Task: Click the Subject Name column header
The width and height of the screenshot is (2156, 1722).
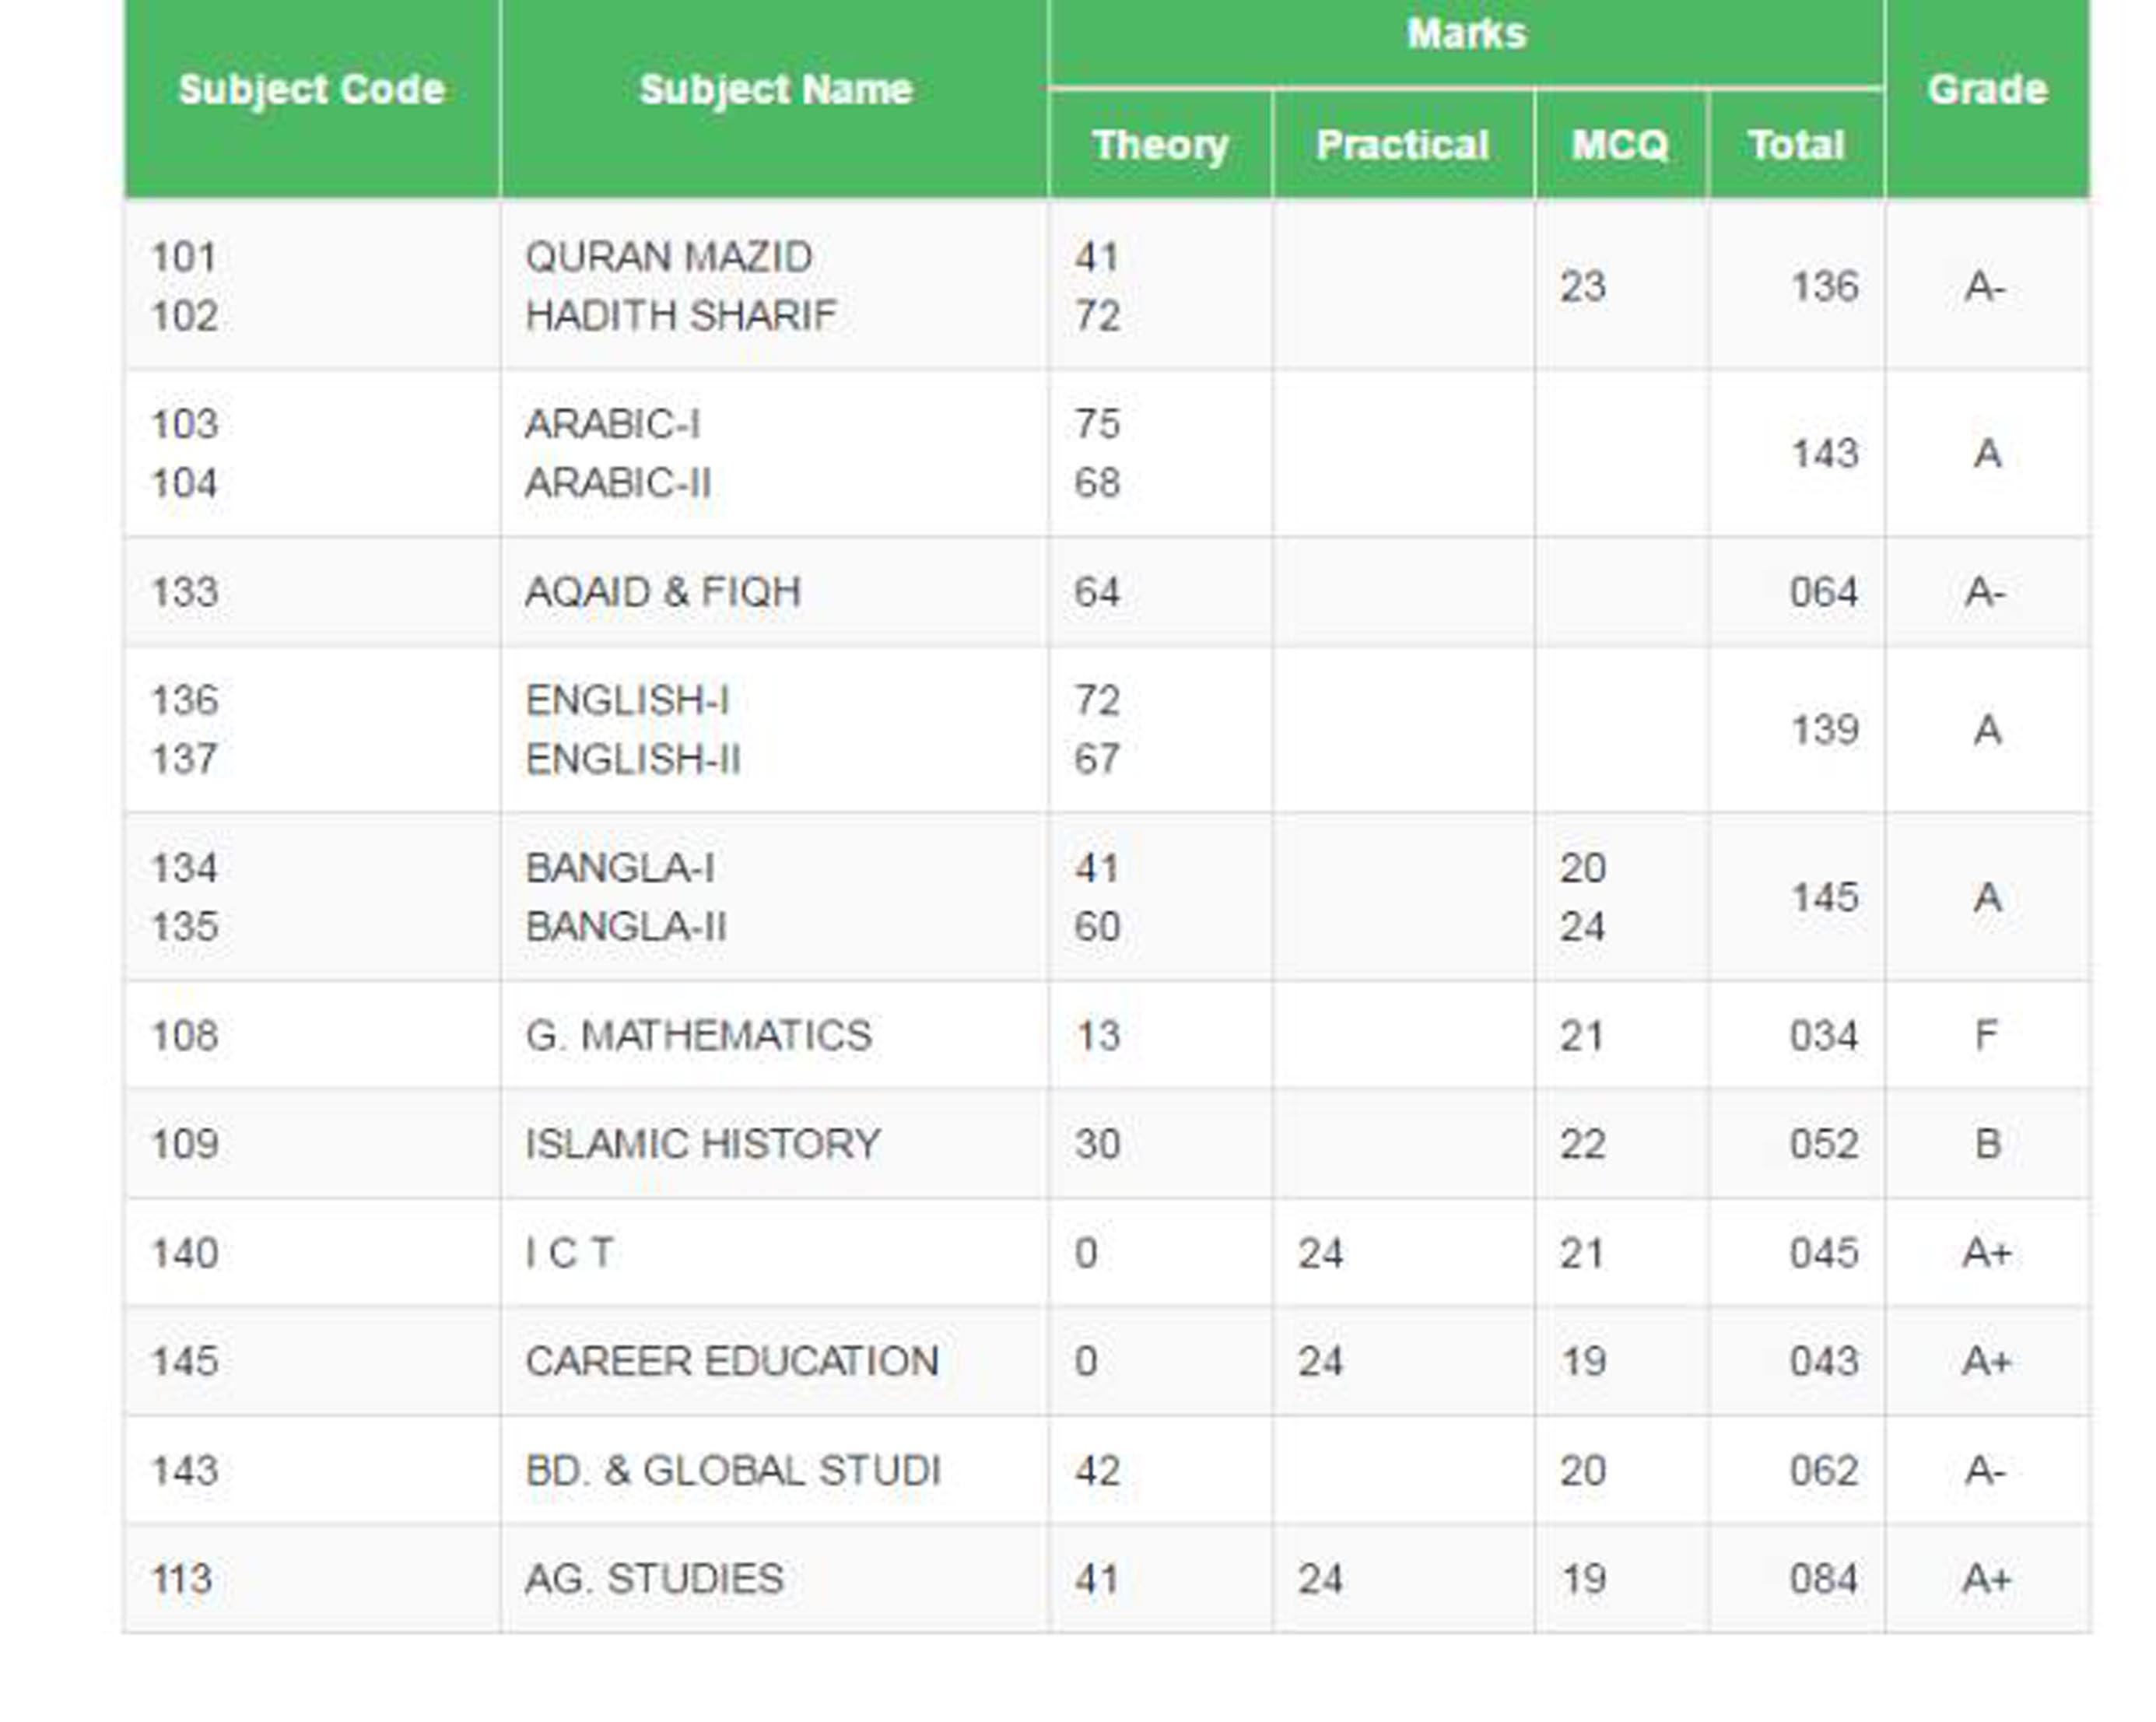Action: tap(775, 90)
